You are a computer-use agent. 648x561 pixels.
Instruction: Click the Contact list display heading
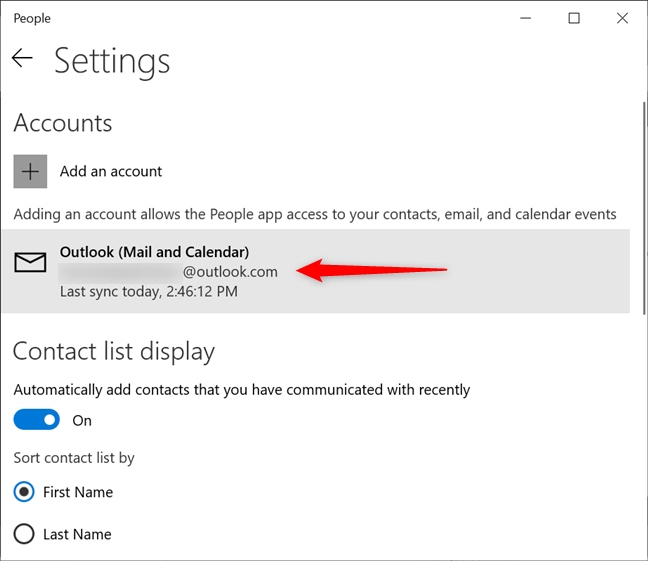[114, 352]
